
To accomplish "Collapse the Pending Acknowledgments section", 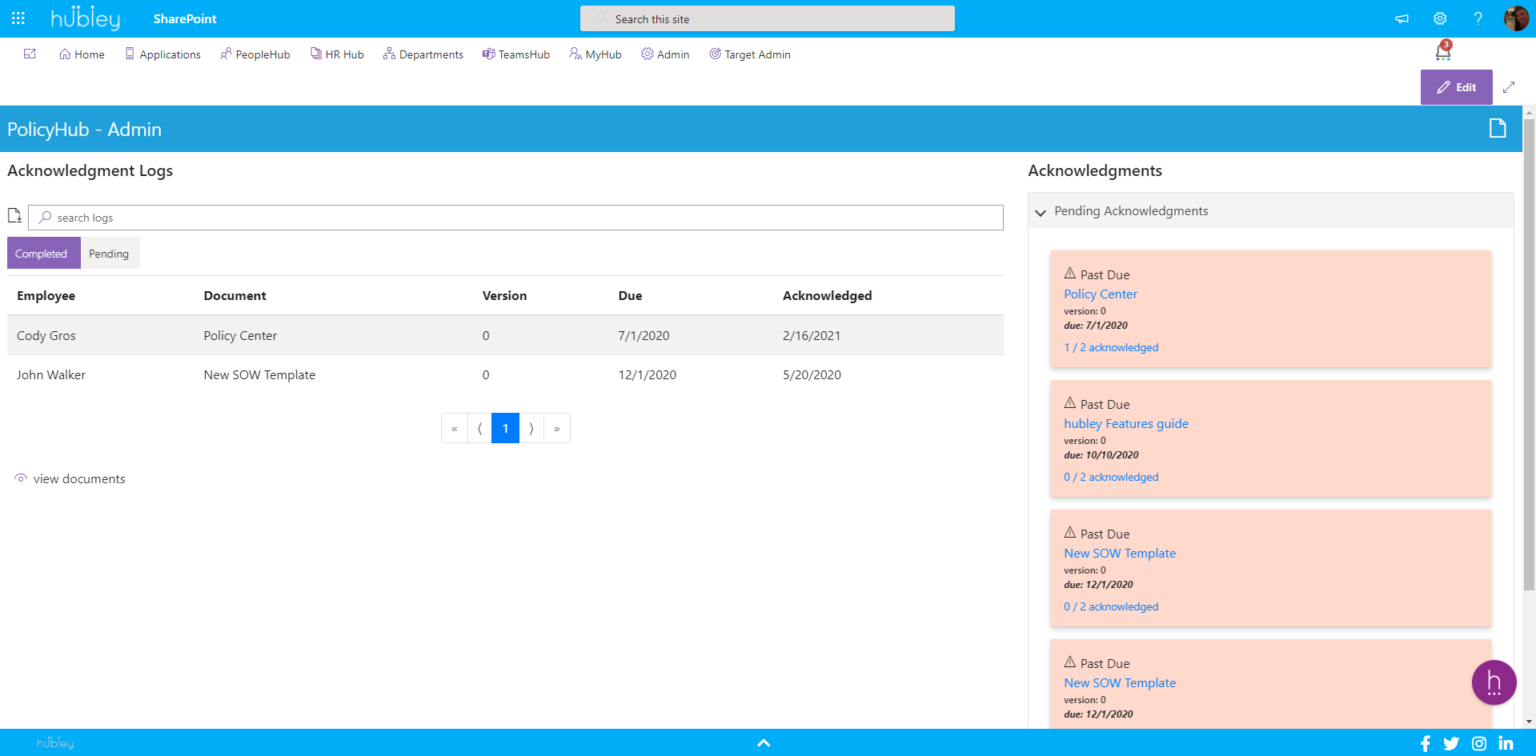I will click(1040, 212).
